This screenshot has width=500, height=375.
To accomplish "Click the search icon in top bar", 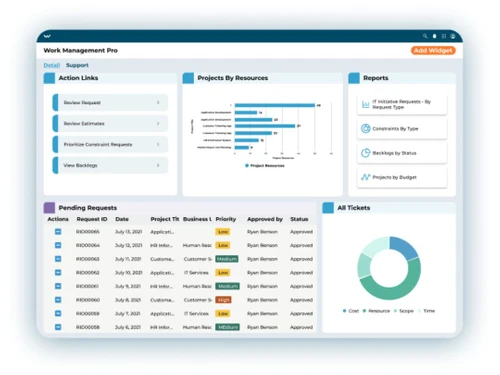I will pyautogui.click(x=425, y=36).
